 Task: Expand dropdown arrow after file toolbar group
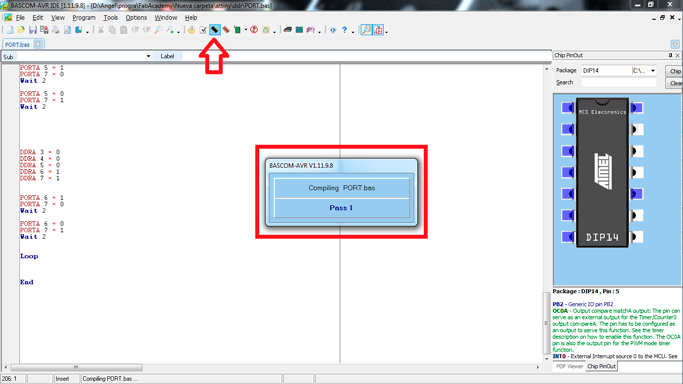pos(88,31)
